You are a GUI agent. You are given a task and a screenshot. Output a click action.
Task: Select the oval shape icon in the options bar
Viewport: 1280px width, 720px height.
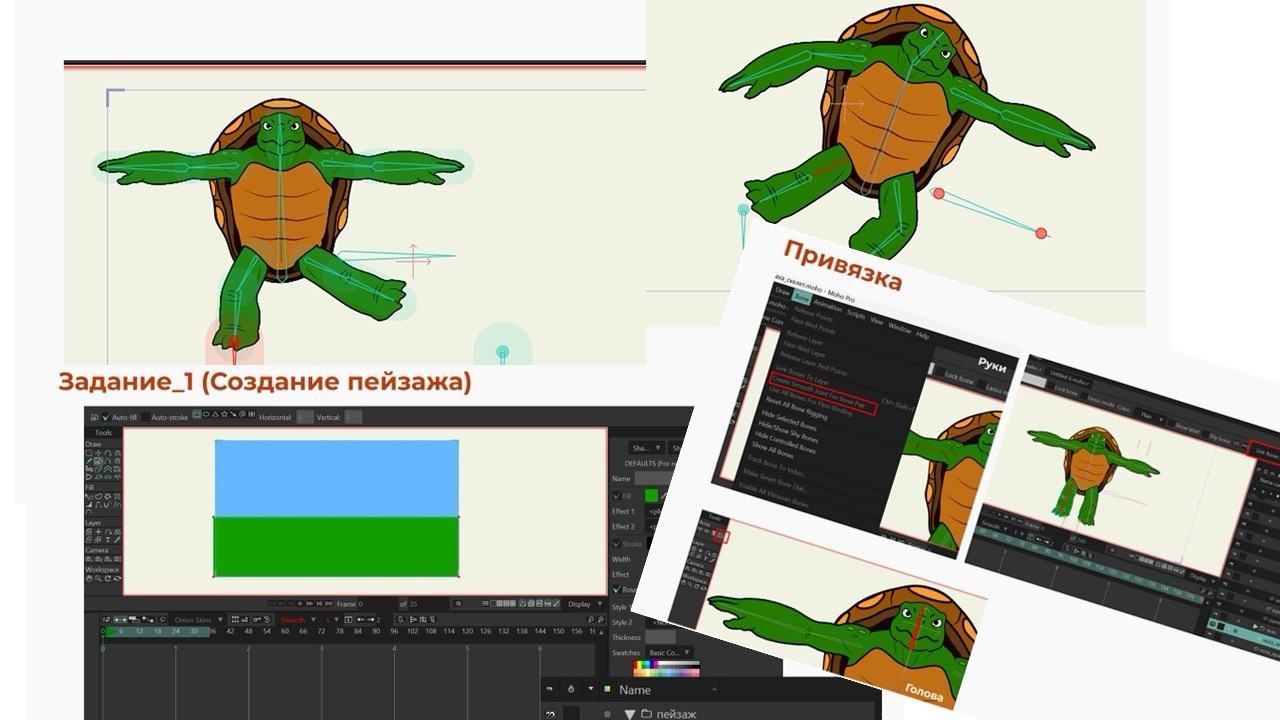[x=207, y=416]
